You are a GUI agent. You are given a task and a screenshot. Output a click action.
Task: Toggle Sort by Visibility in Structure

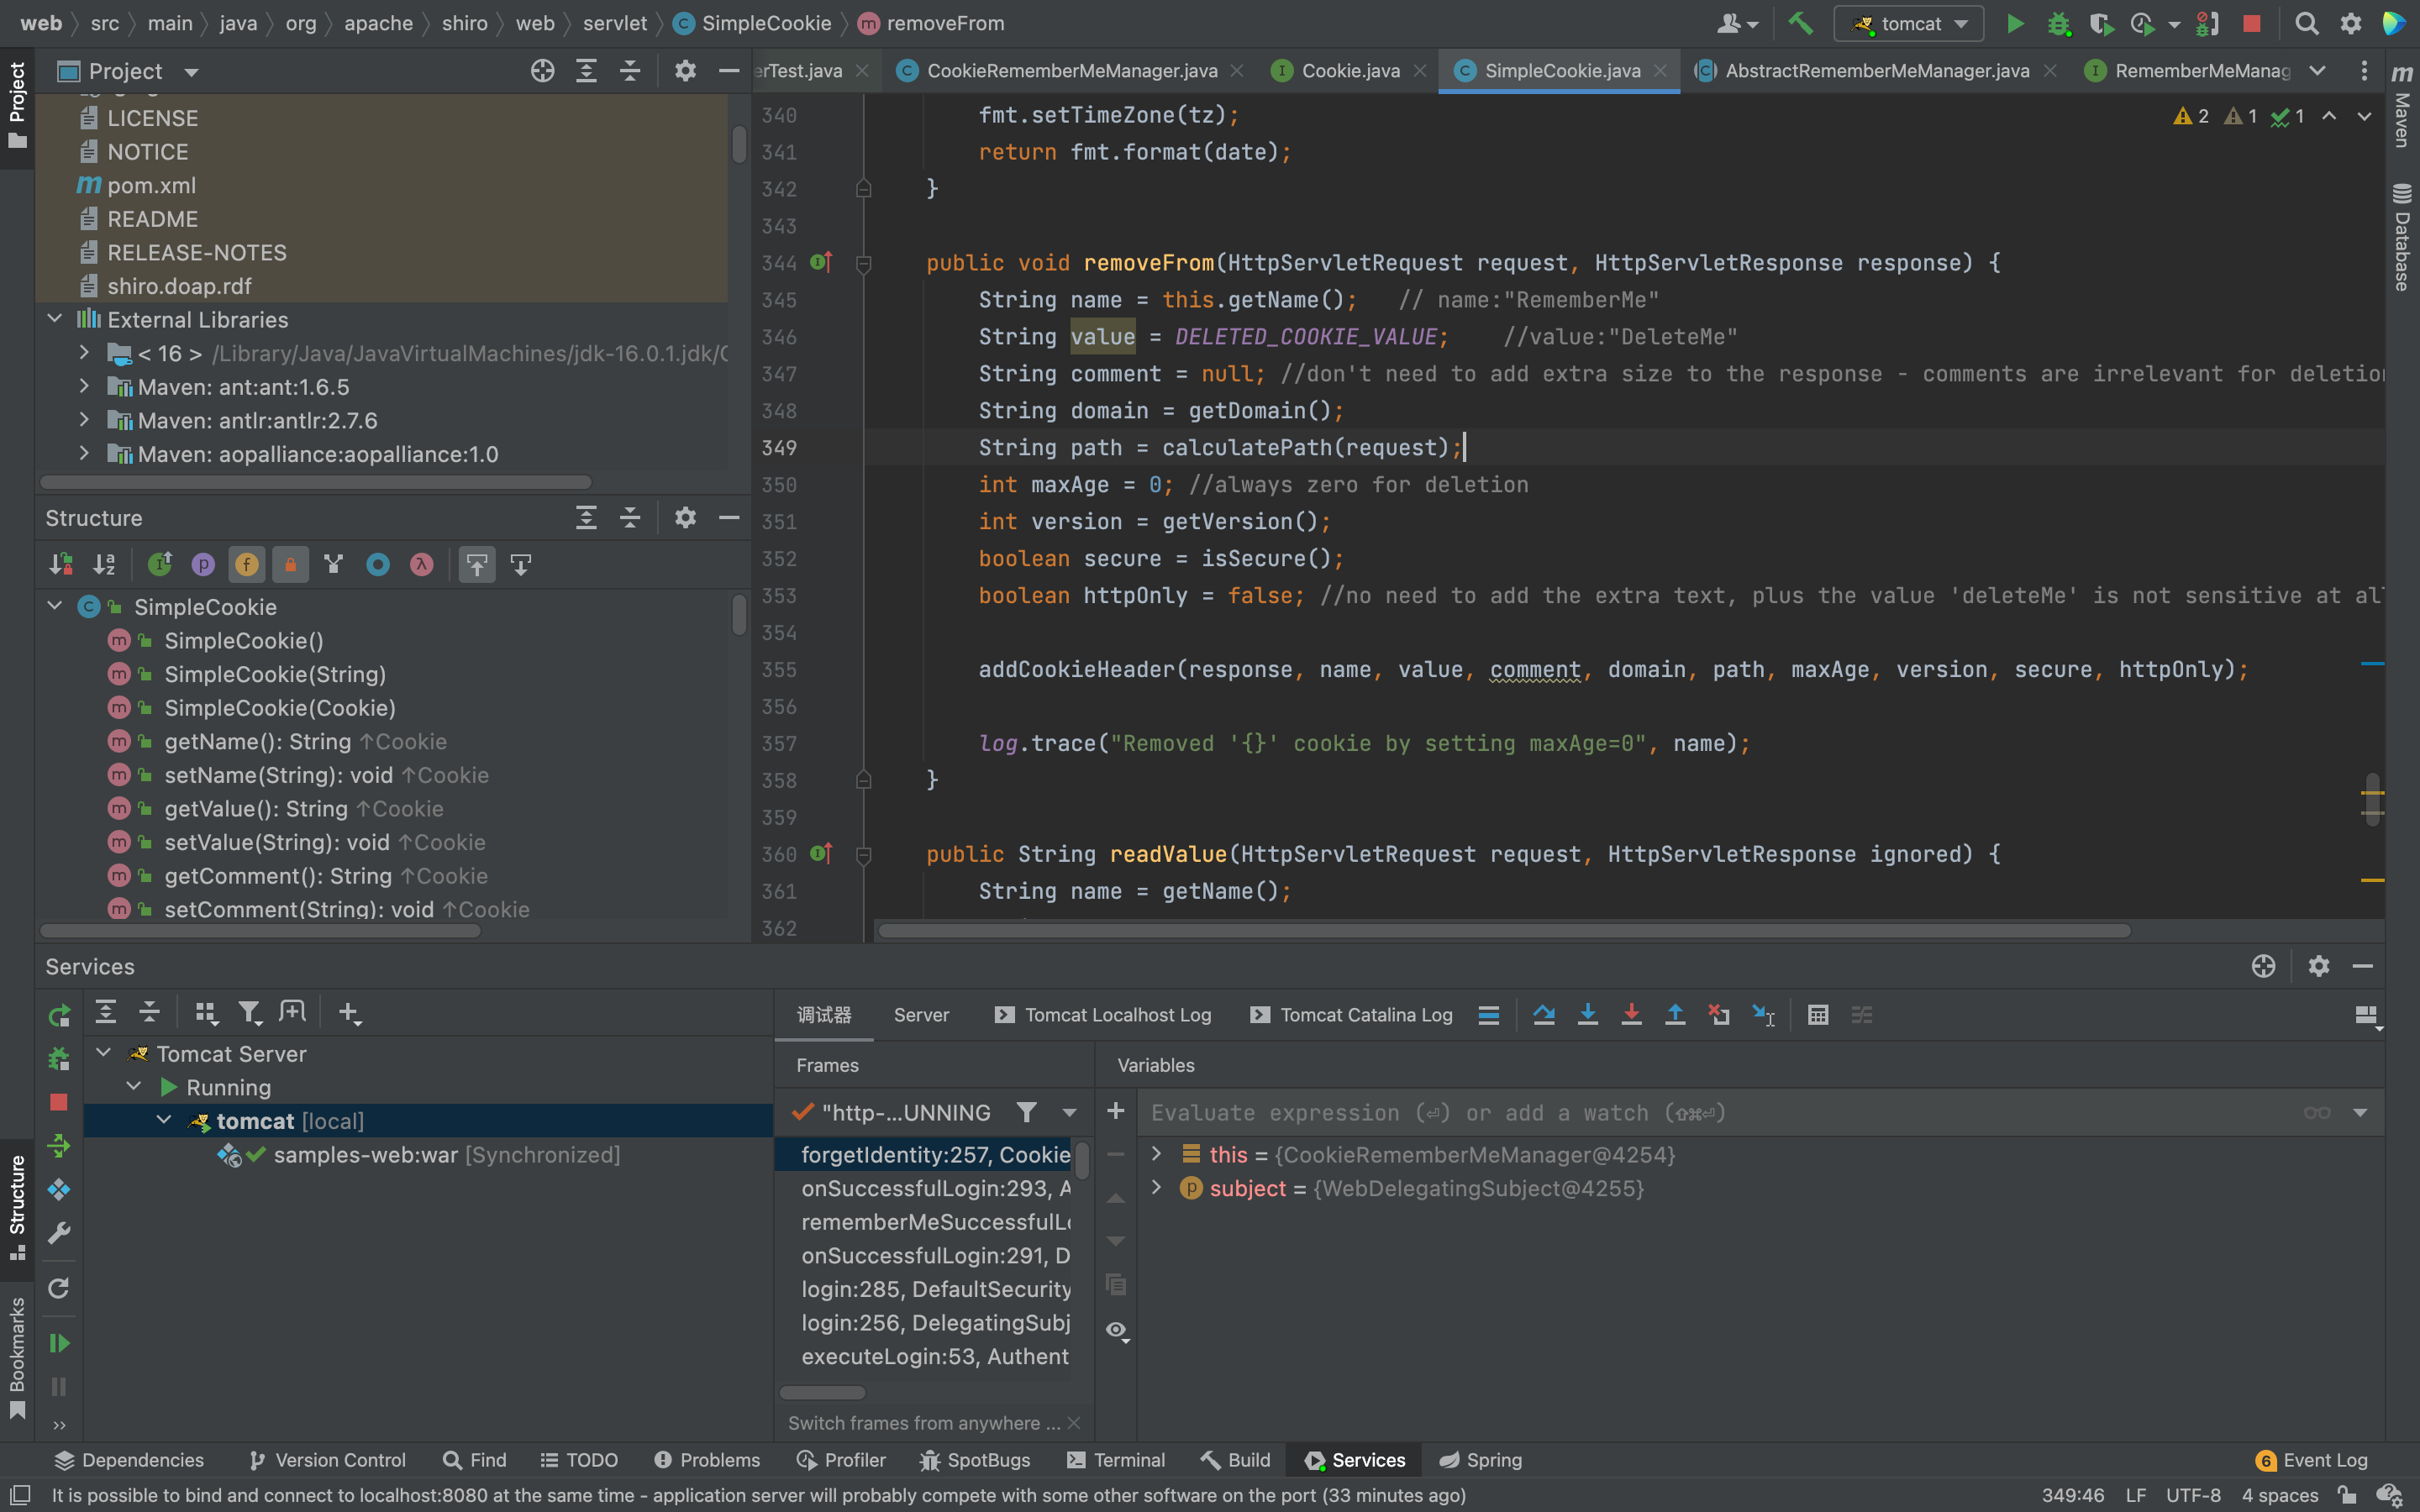(x=60, y=565)
